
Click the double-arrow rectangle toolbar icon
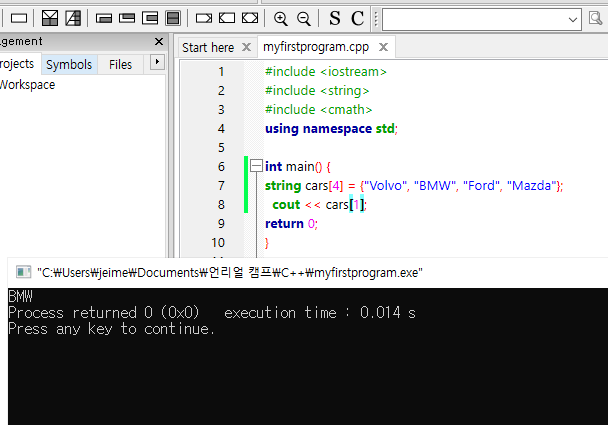pyautogui.click(x=250, y=18)
